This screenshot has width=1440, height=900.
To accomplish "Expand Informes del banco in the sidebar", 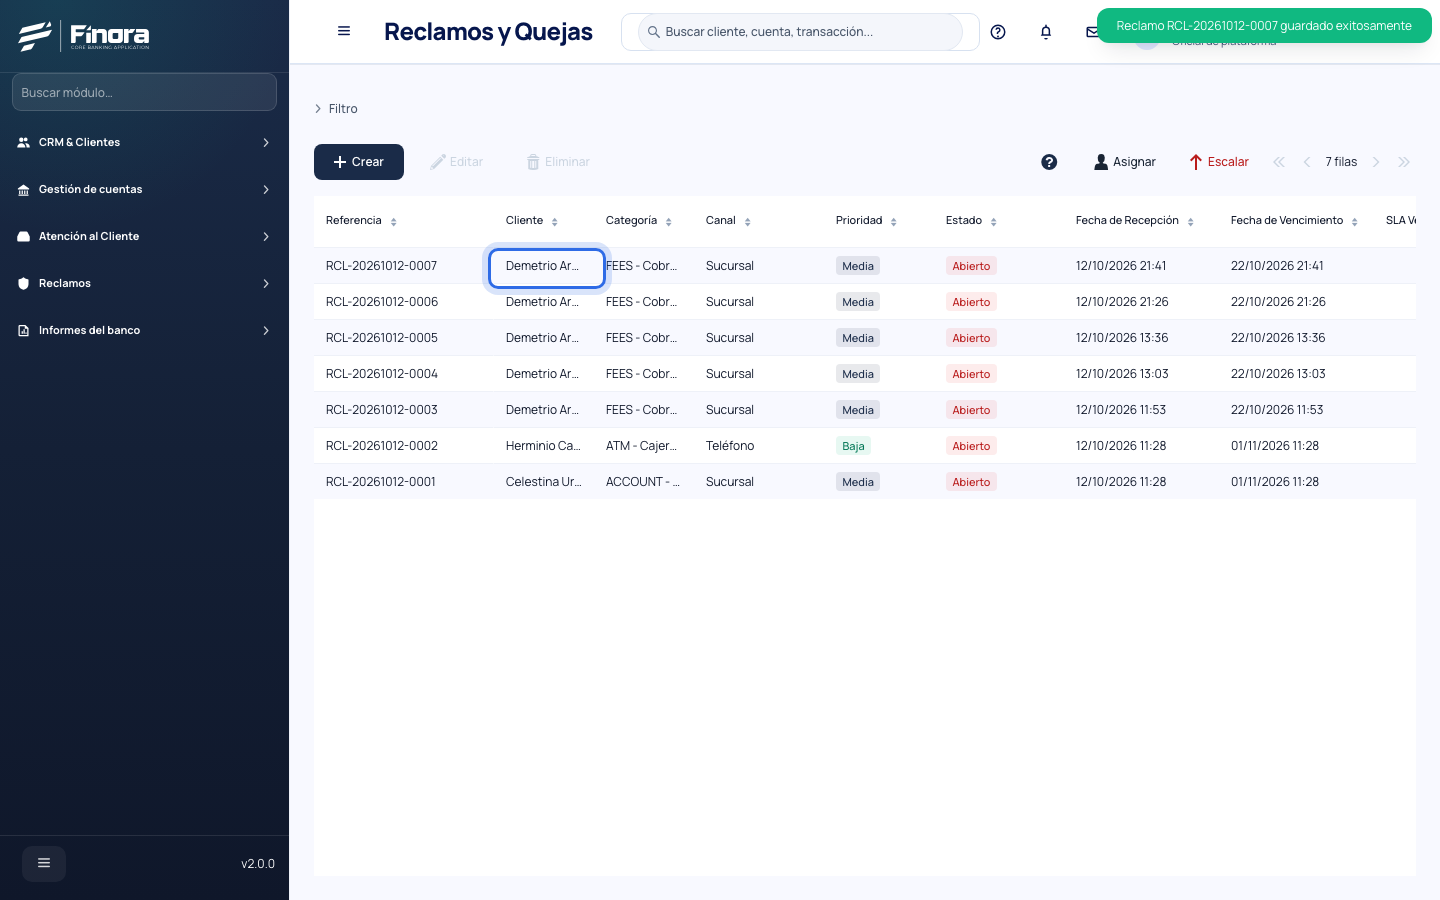I will point(144,330).
